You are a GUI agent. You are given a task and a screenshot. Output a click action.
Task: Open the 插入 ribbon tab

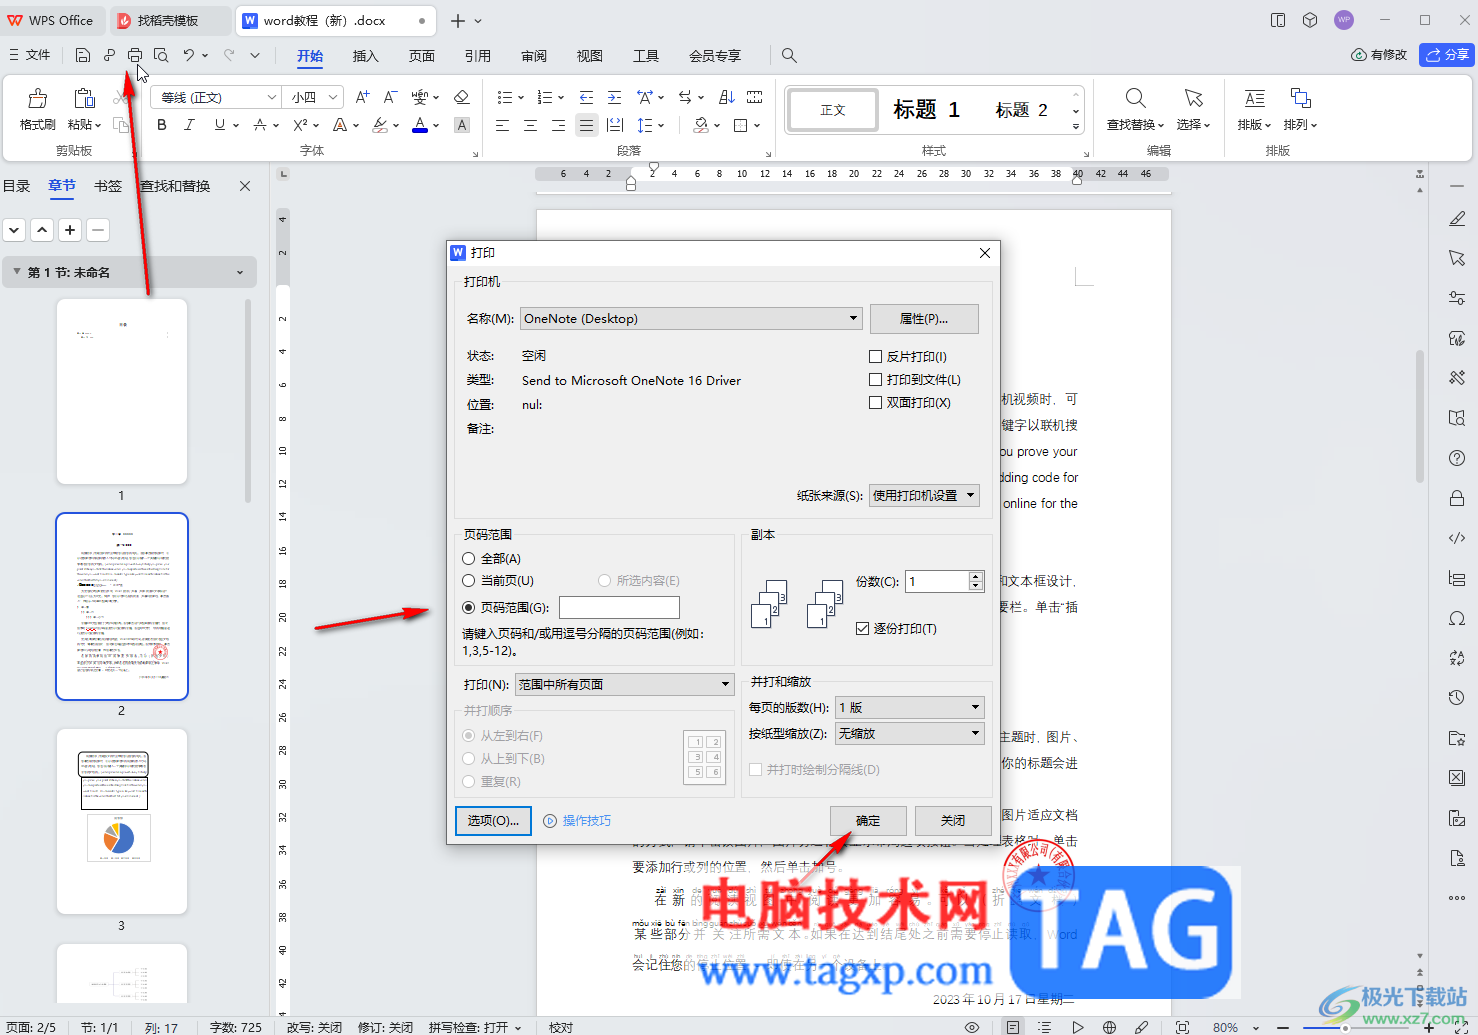click(366, 56)
